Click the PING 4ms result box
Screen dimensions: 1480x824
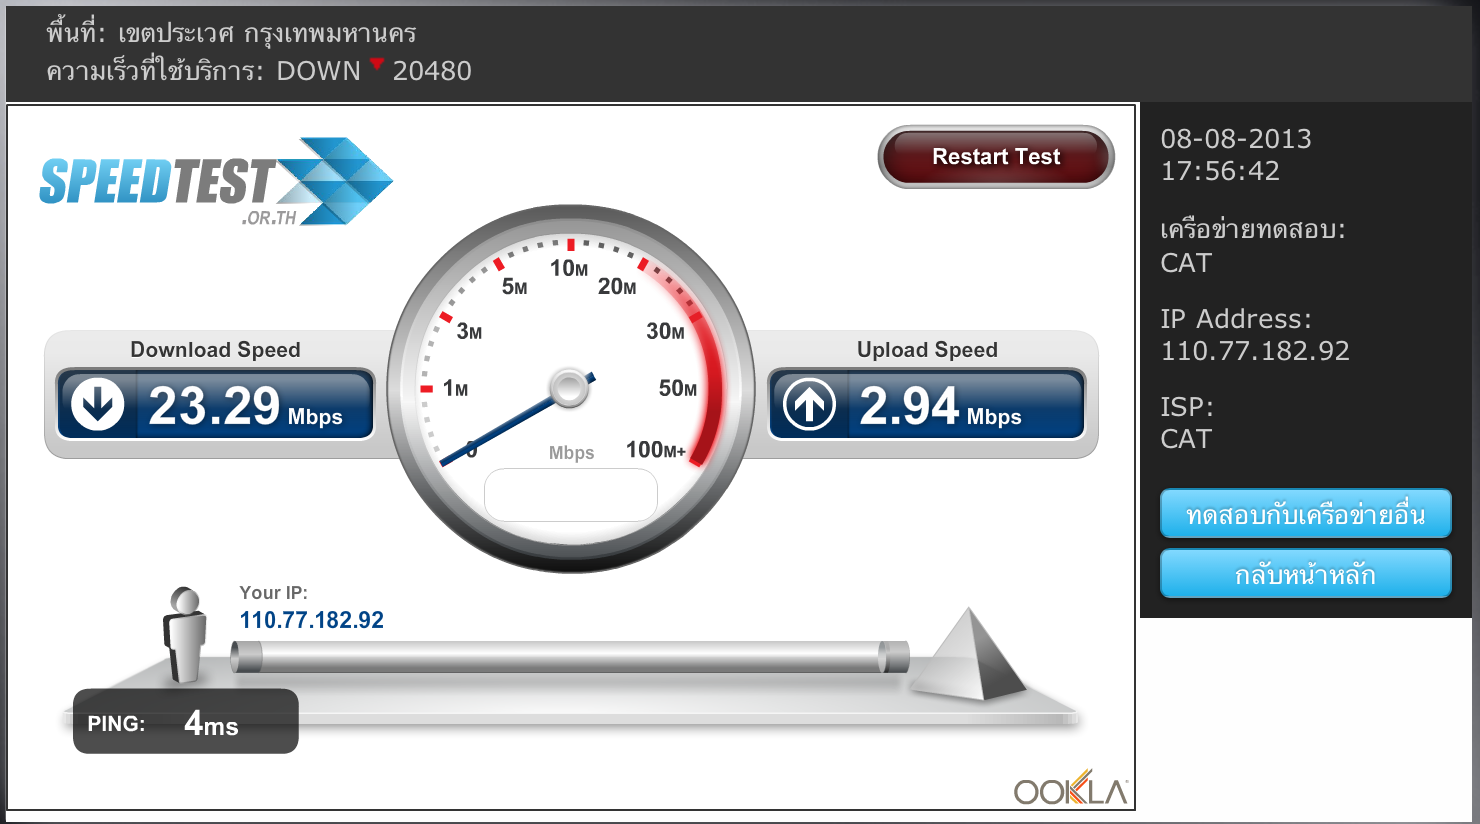(186, 721)
